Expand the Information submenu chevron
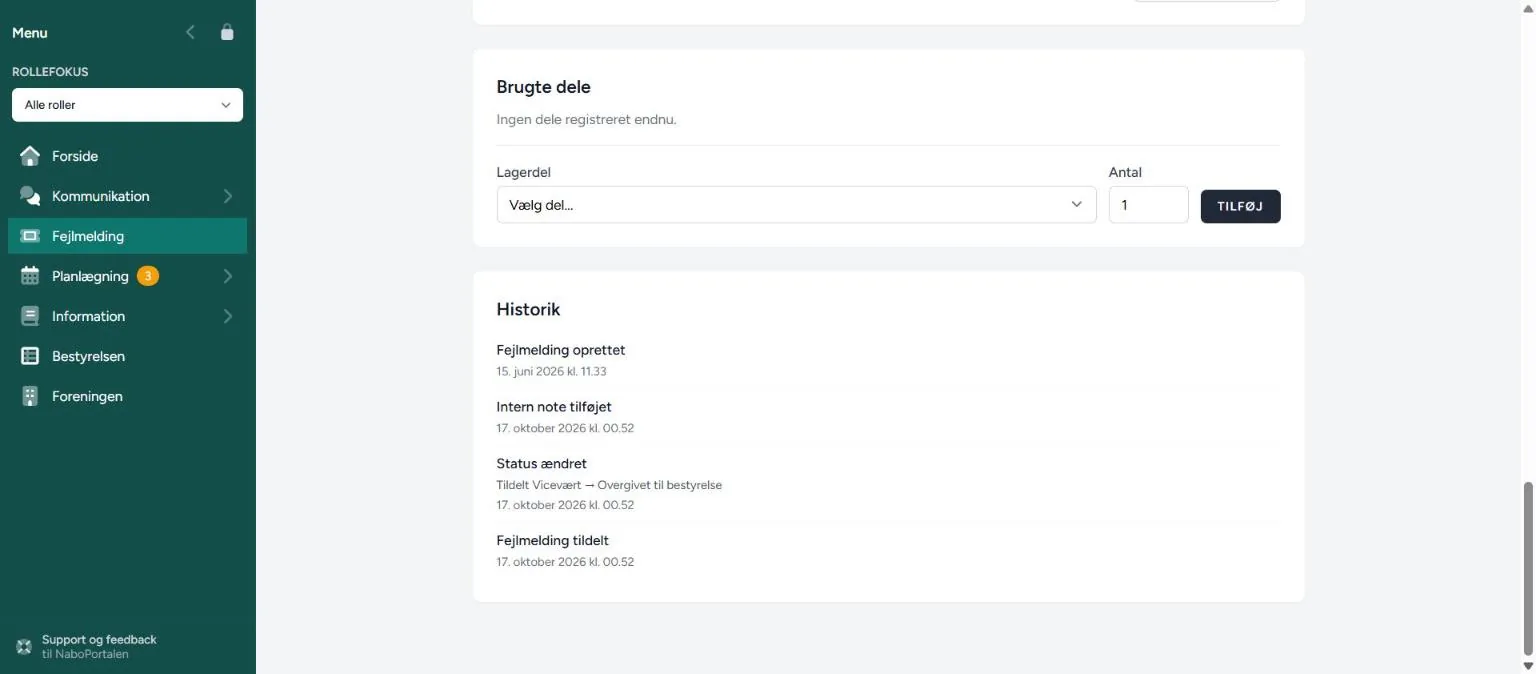The image size is (1536, 674). pos(227,316)
